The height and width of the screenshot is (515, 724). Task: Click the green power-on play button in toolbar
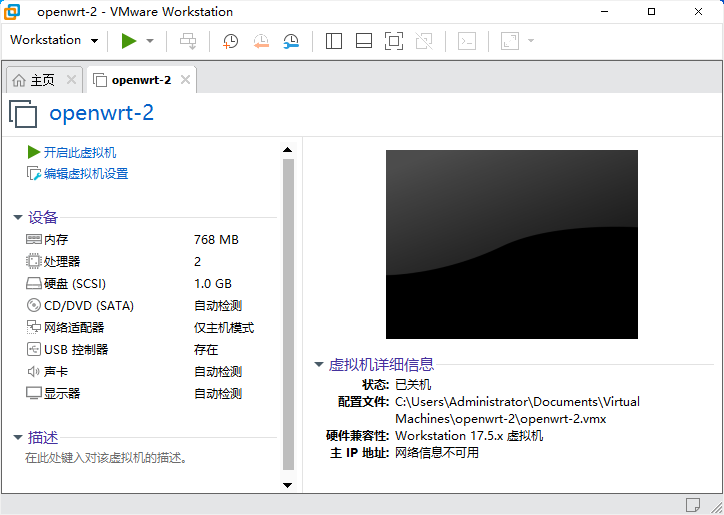pos(129,41)
